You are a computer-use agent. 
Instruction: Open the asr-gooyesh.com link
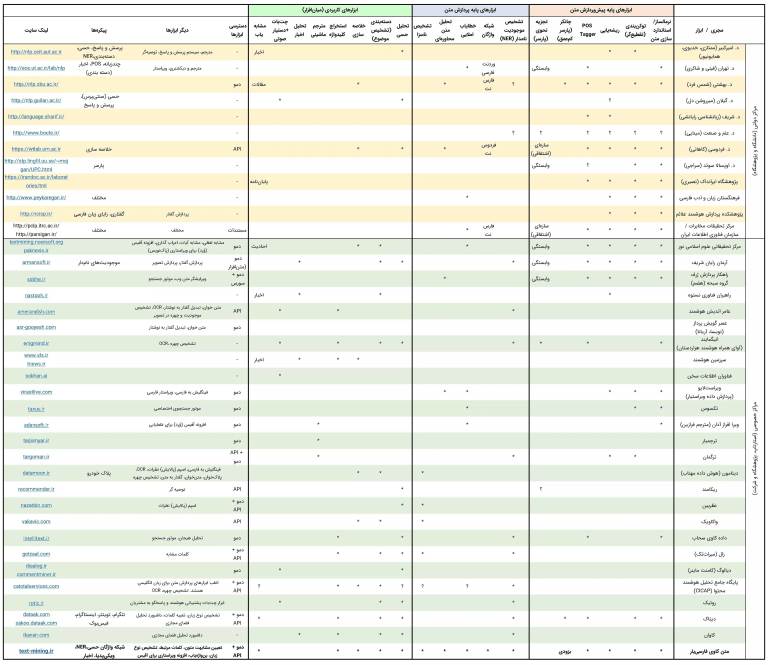36,327
